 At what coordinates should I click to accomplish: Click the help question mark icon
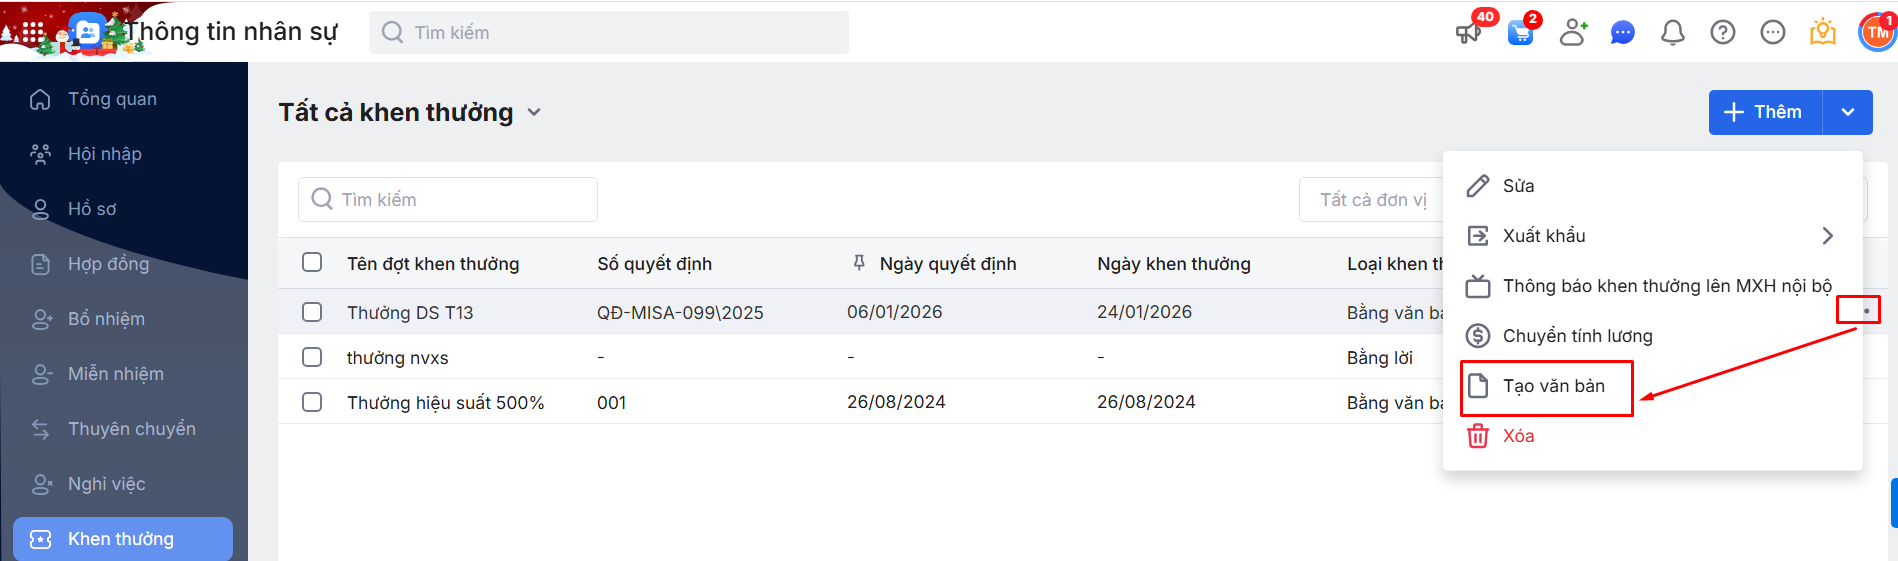1722,33
